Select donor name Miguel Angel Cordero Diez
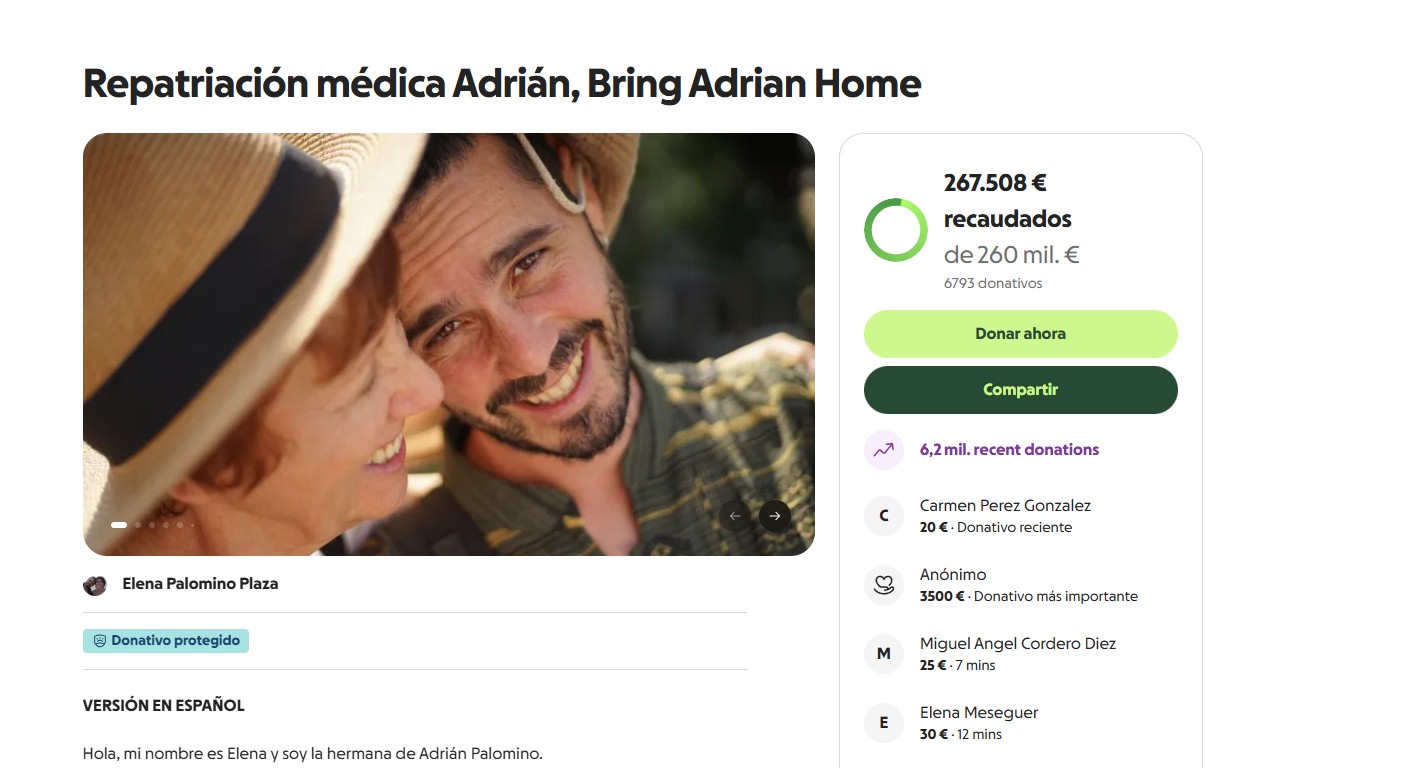The image size is (1402, 768). (x=1017, y=644)
